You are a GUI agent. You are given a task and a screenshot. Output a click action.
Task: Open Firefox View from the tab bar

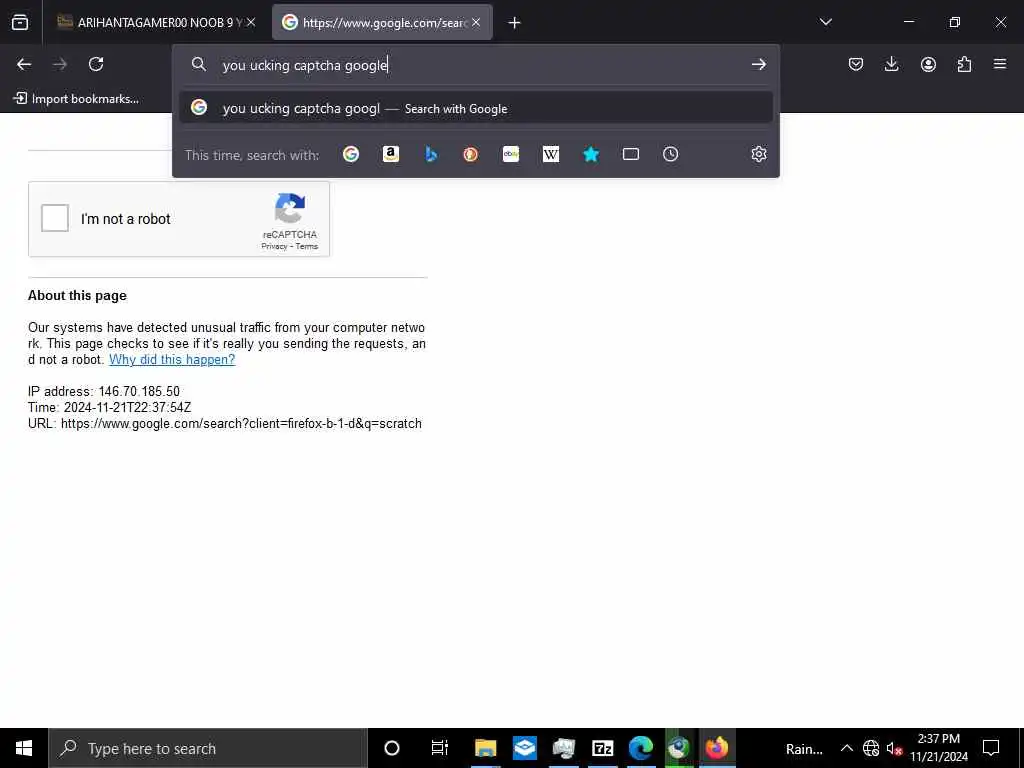pos(20,22)
